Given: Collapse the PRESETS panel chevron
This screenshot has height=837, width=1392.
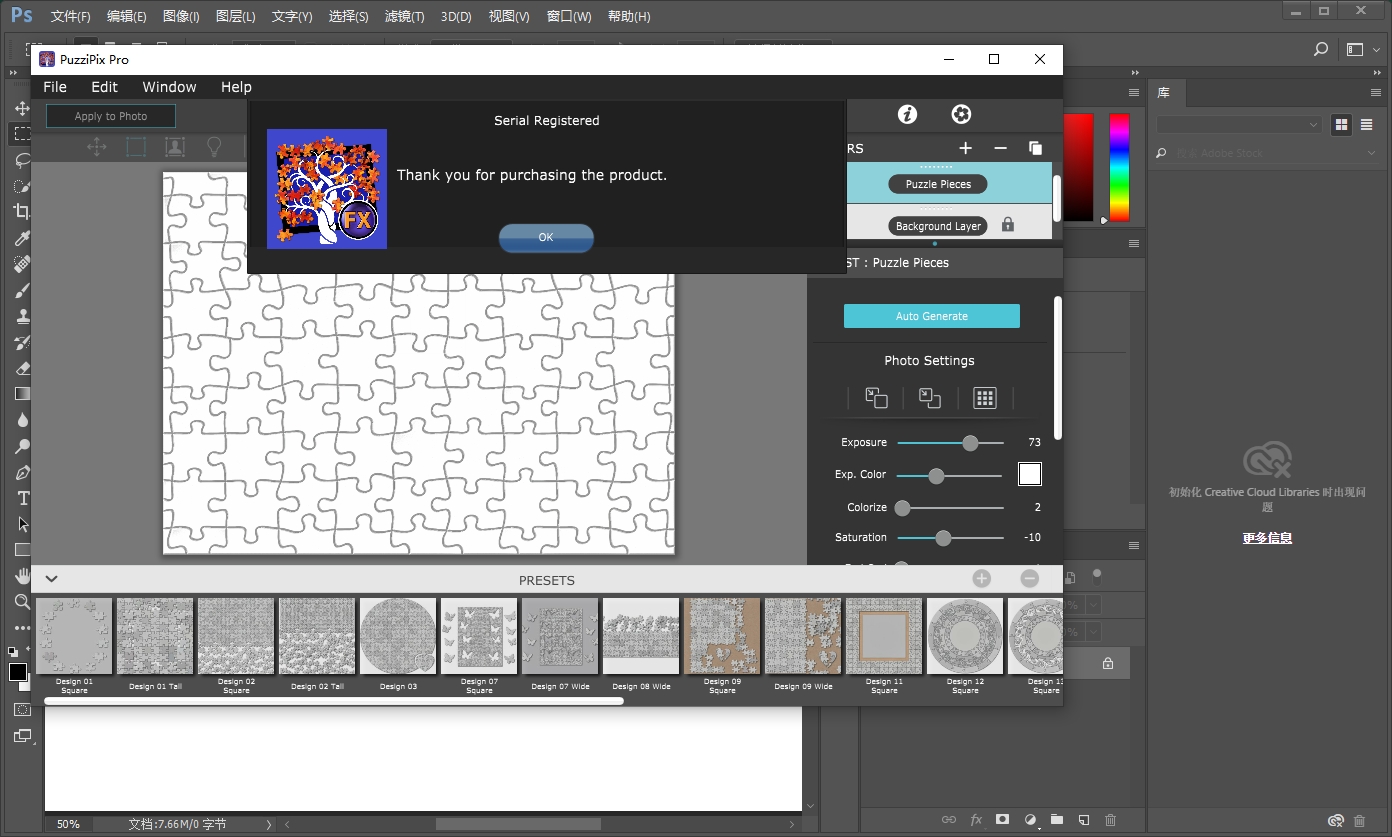Looking at the screenshot, I should 52,579.
